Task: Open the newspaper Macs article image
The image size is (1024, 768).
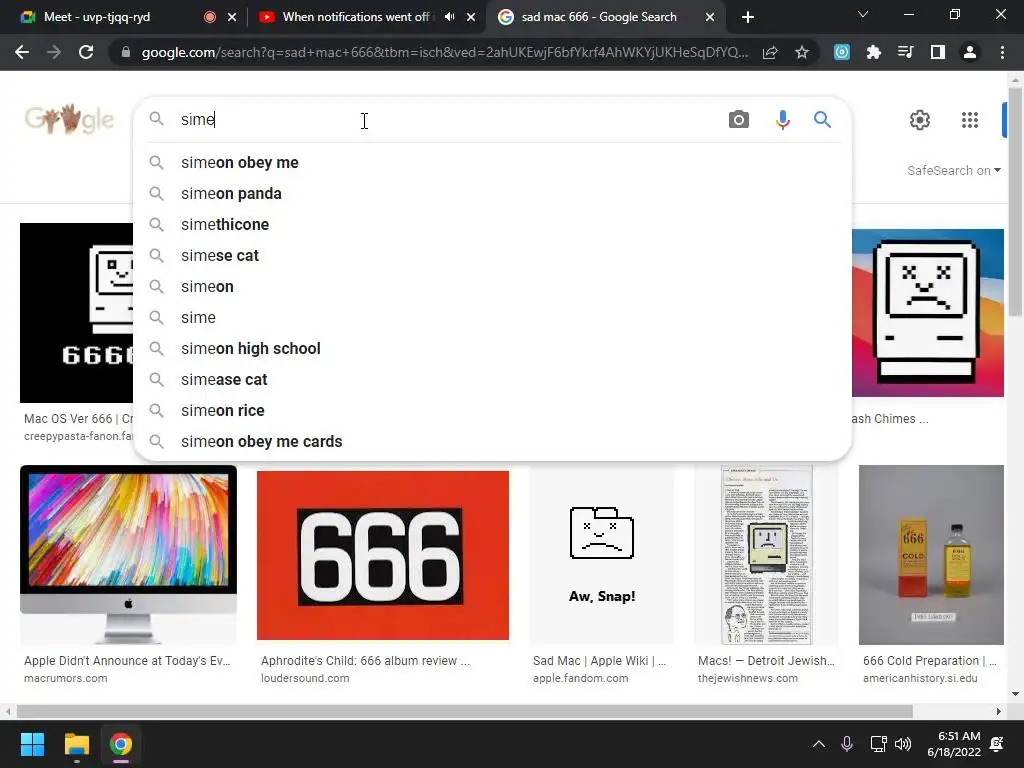Action: (766, 554)
